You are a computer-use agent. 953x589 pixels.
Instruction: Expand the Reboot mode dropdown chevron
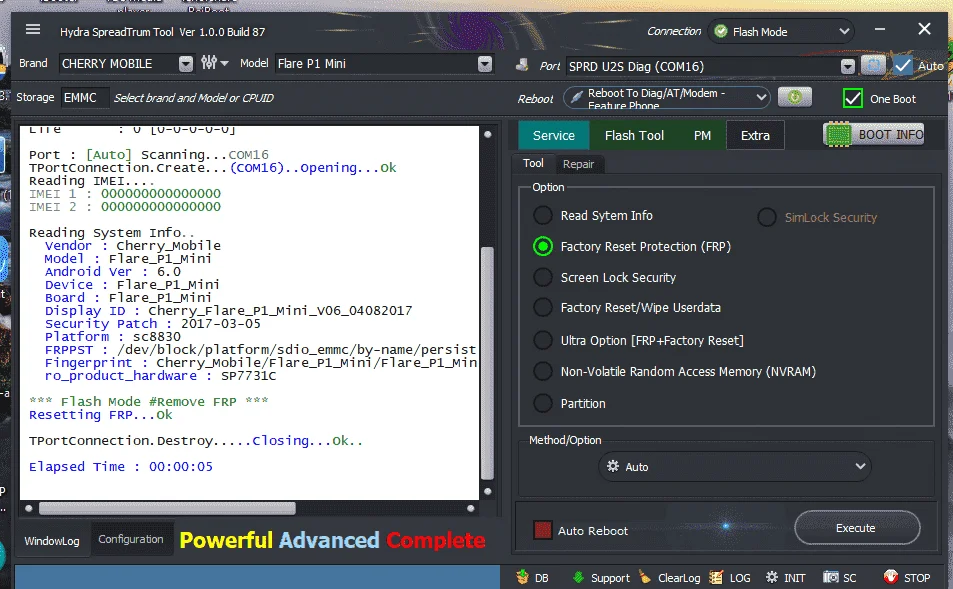coord(761,97)
